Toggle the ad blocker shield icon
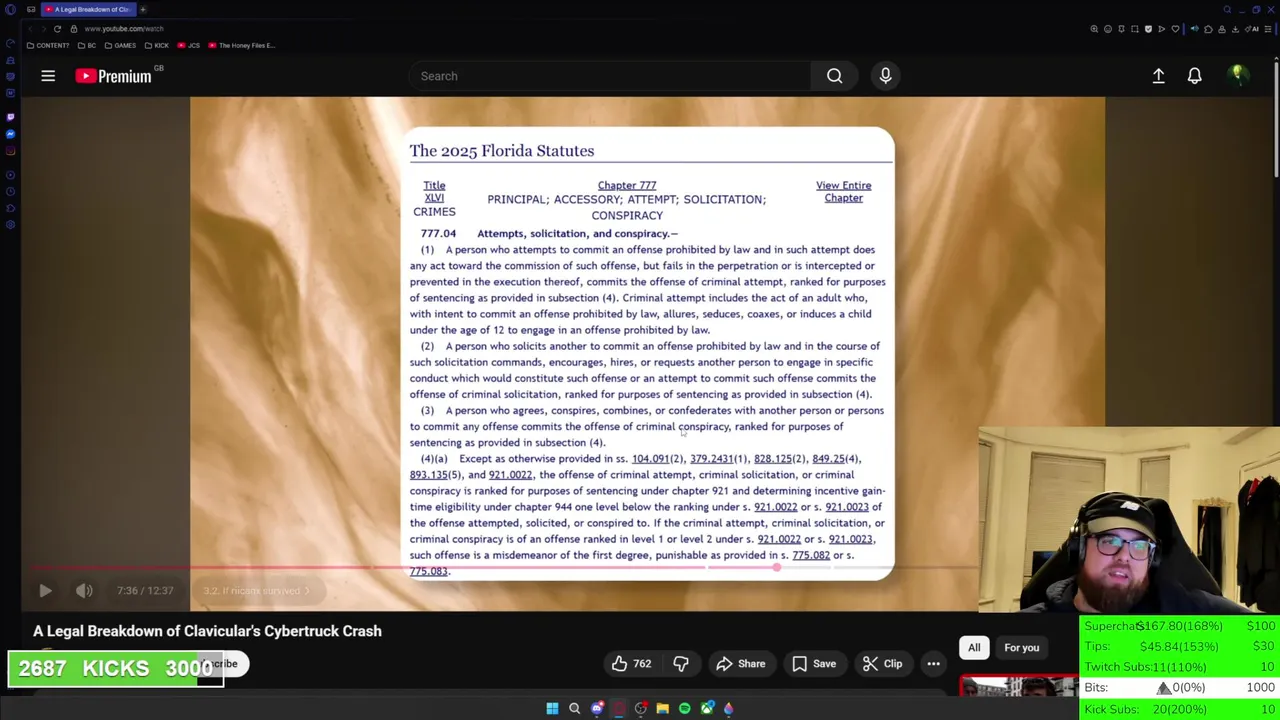 point(1148,29)
